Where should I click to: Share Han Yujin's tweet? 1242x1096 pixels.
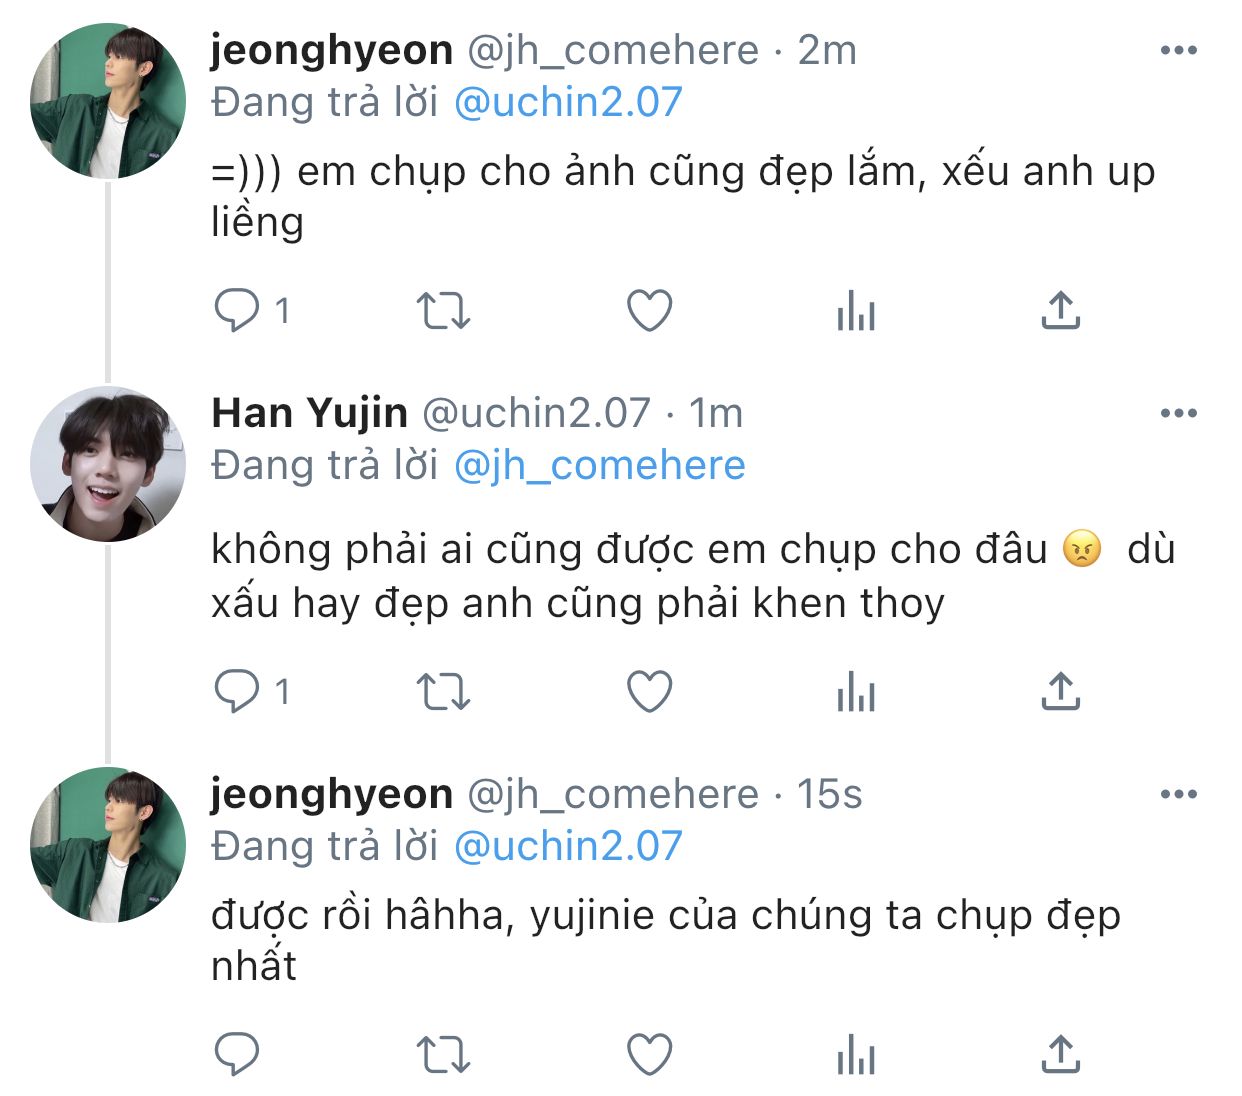1061,691
